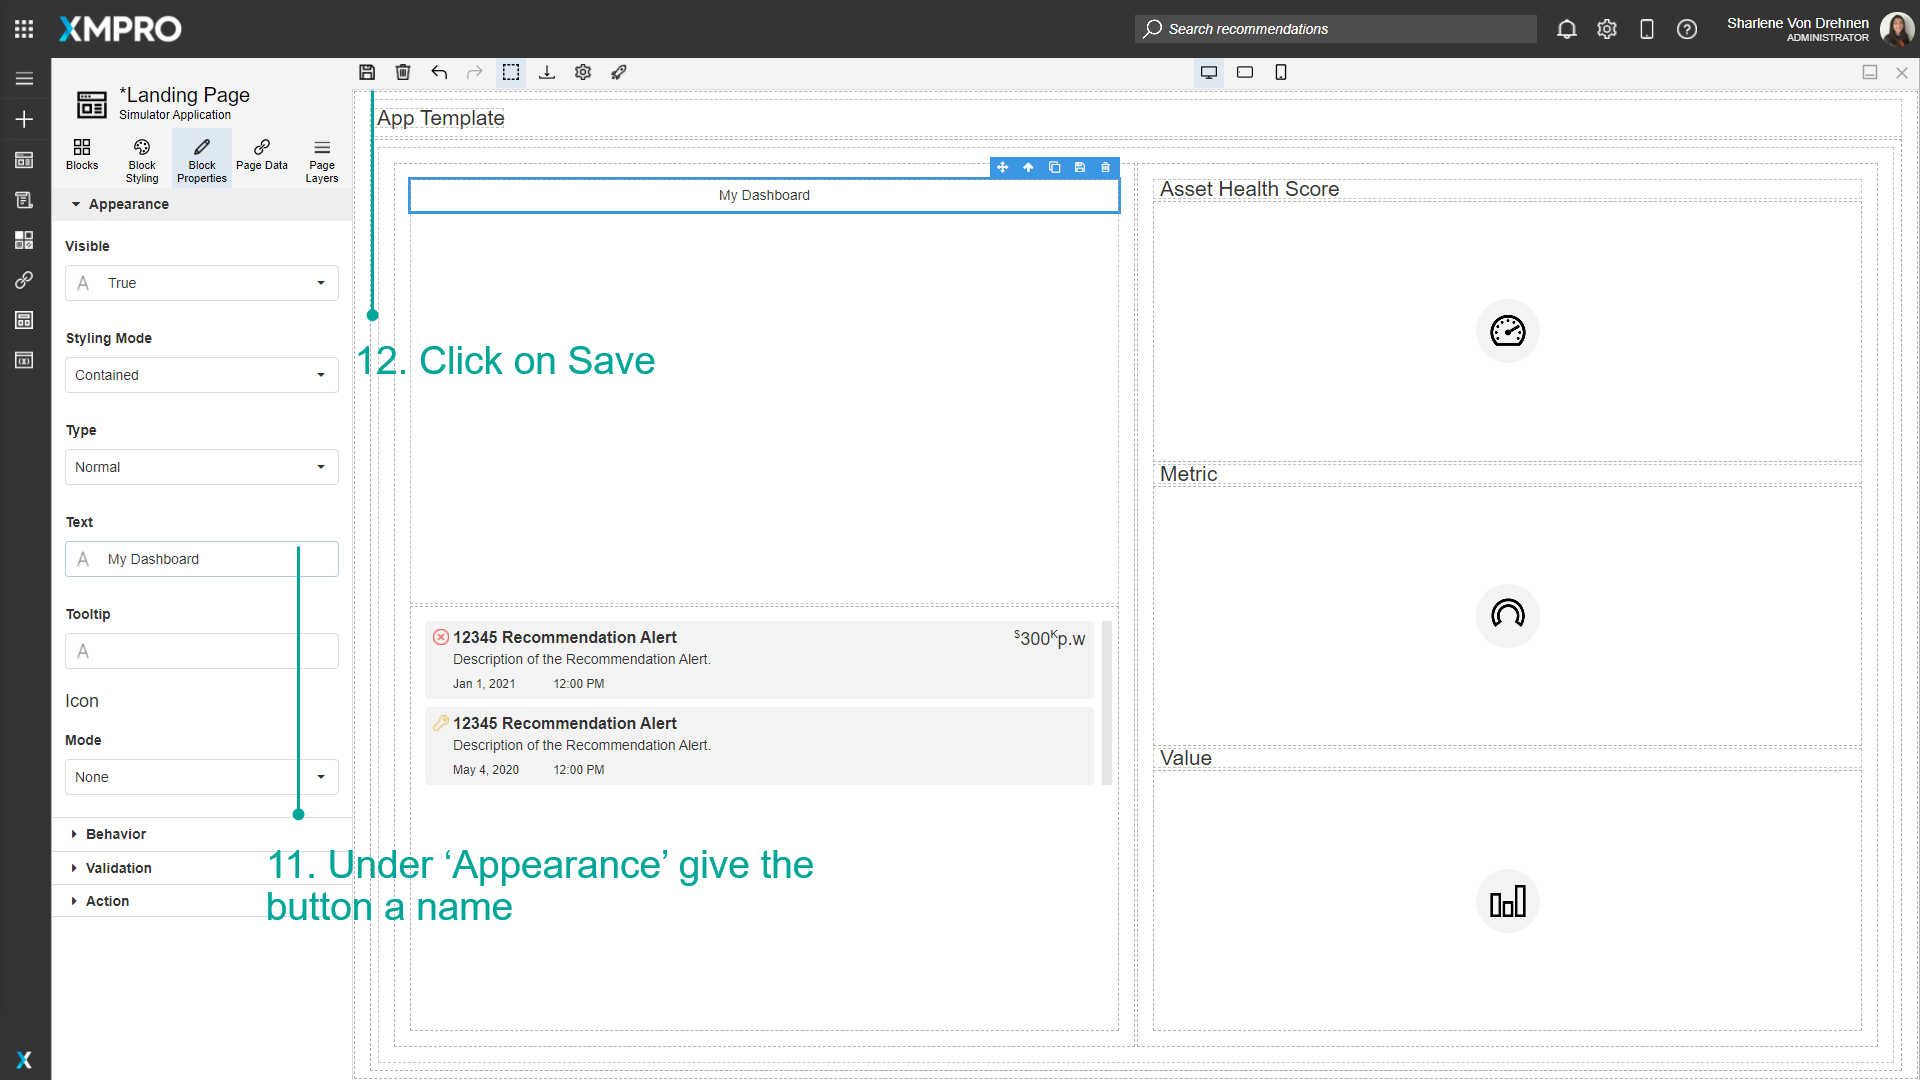Undo the last change

point(439,72)
